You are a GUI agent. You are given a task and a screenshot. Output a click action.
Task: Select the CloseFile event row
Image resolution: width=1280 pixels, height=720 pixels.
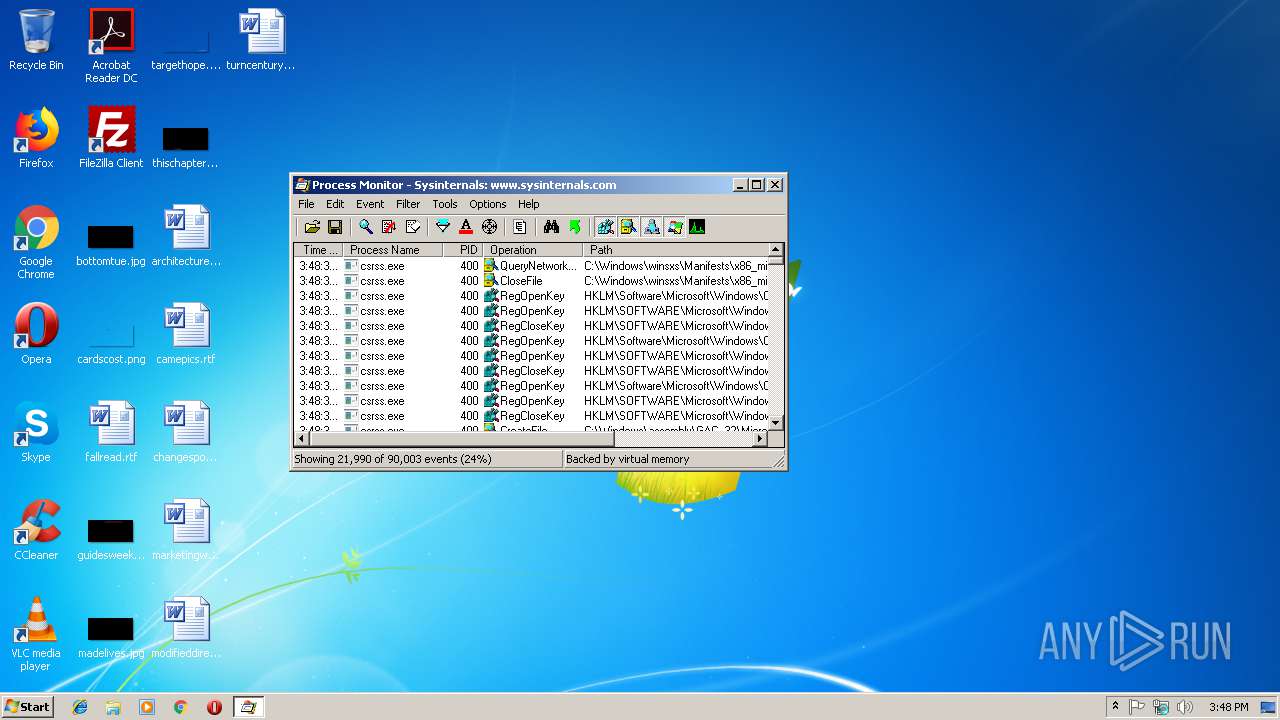[x=531, y=281]
